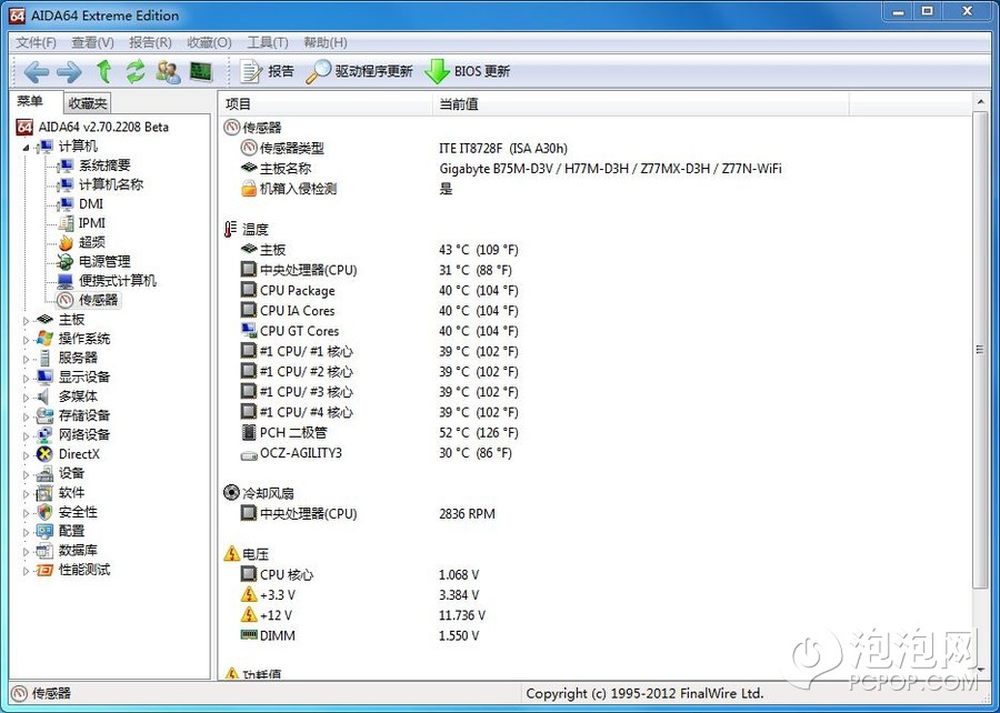Viewport: 1000px width, 713px height.
Task: Open the 收藏(O) menu
Action: [x=209, y=43]
